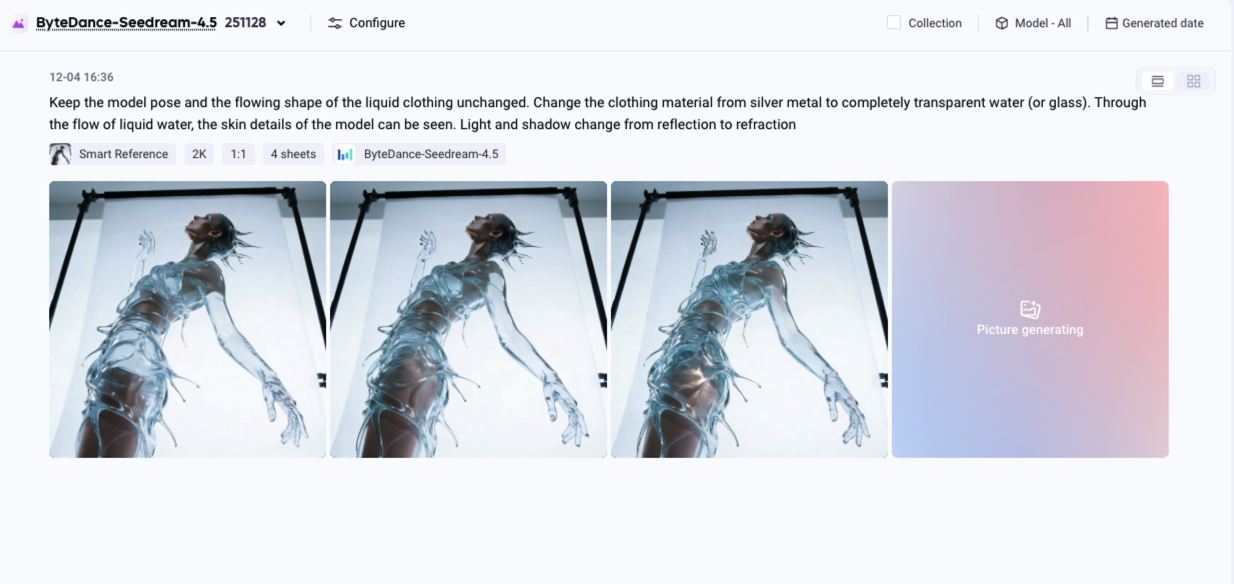1234x584 pixels.
Task: Click the Smart Reference thumbnail icon
Action: [60, 154]
